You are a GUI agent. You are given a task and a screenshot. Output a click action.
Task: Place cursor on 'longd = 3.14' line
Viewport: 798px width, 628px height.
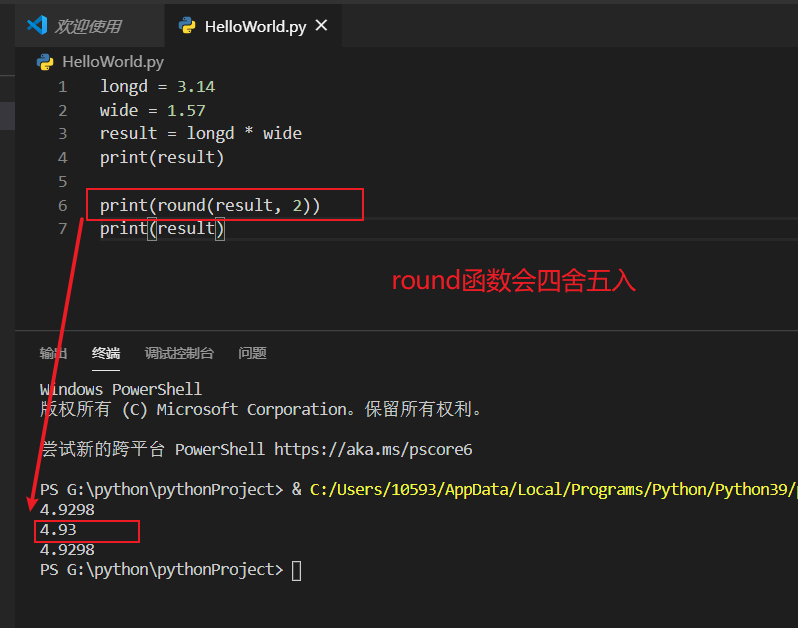157,87
